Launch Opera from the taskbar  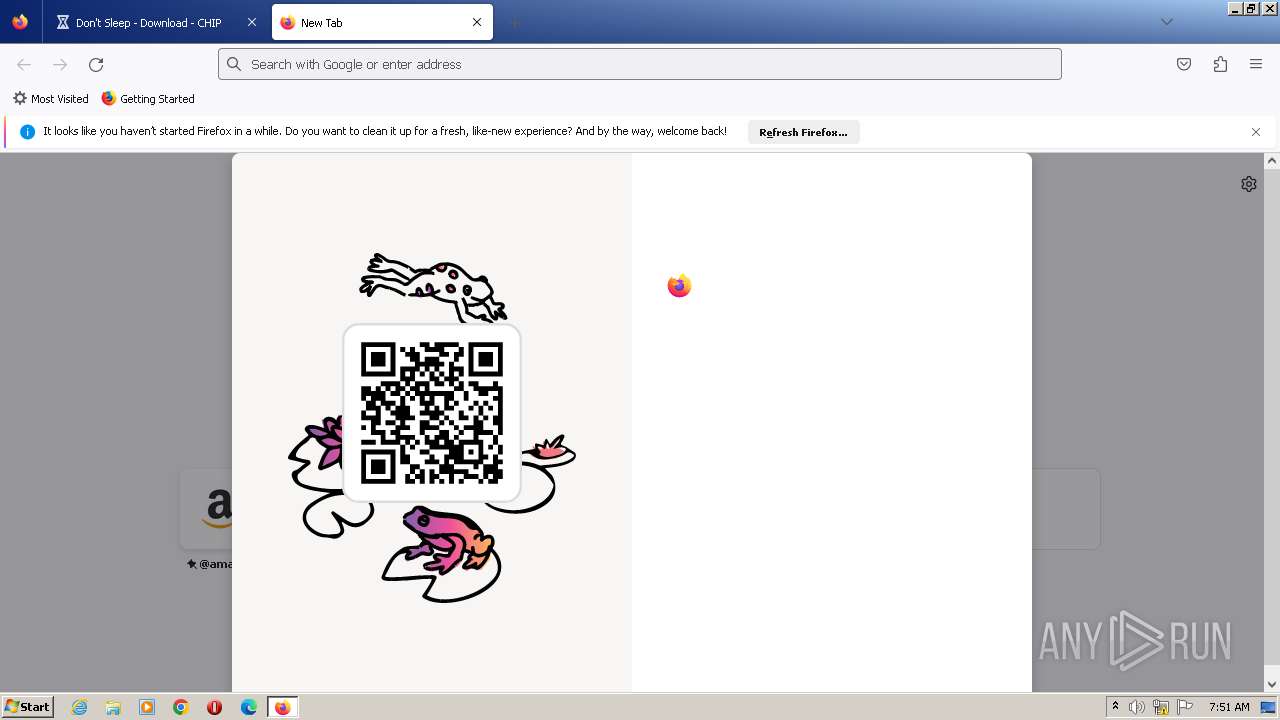point(214,707)
